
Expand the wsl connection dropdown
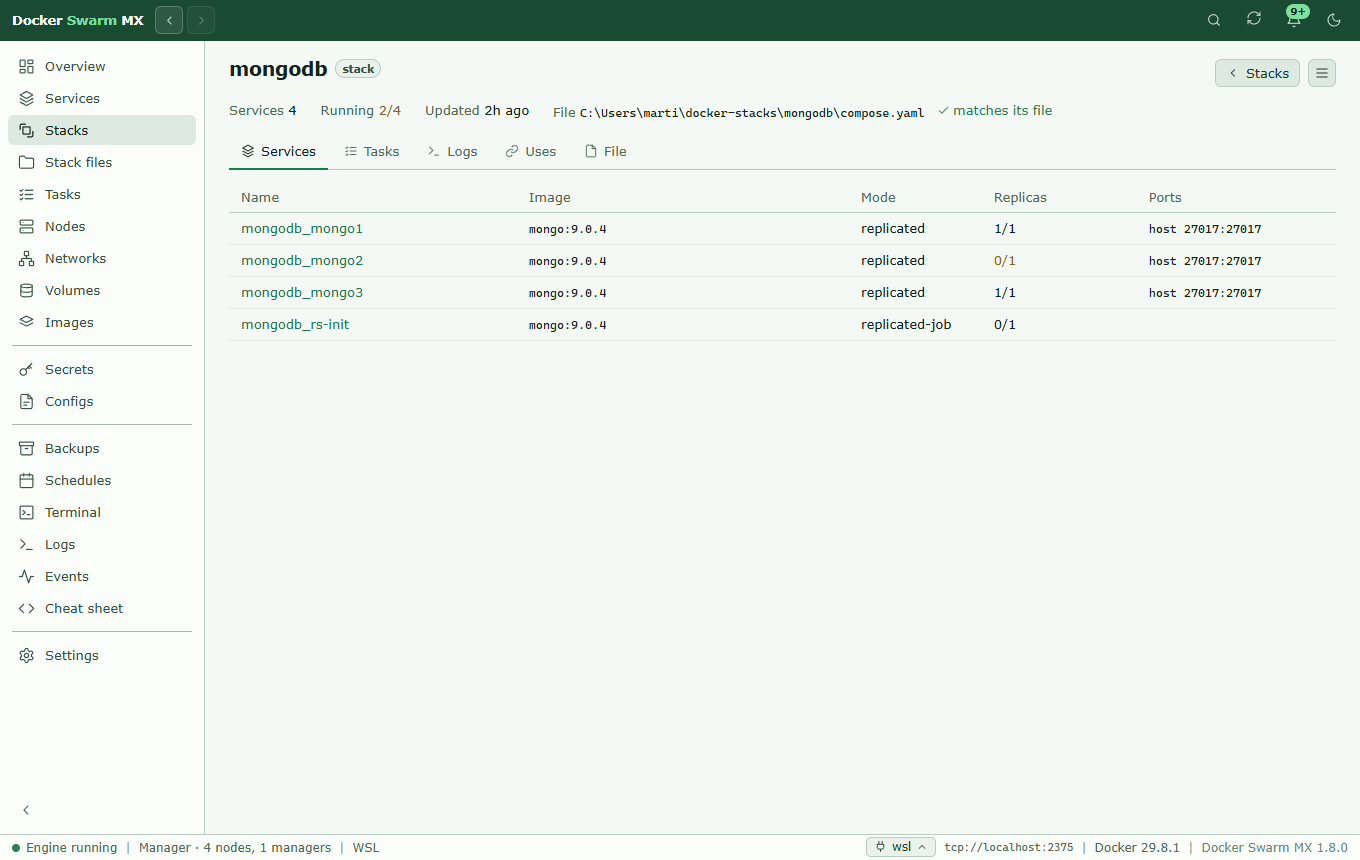point(901,847)
